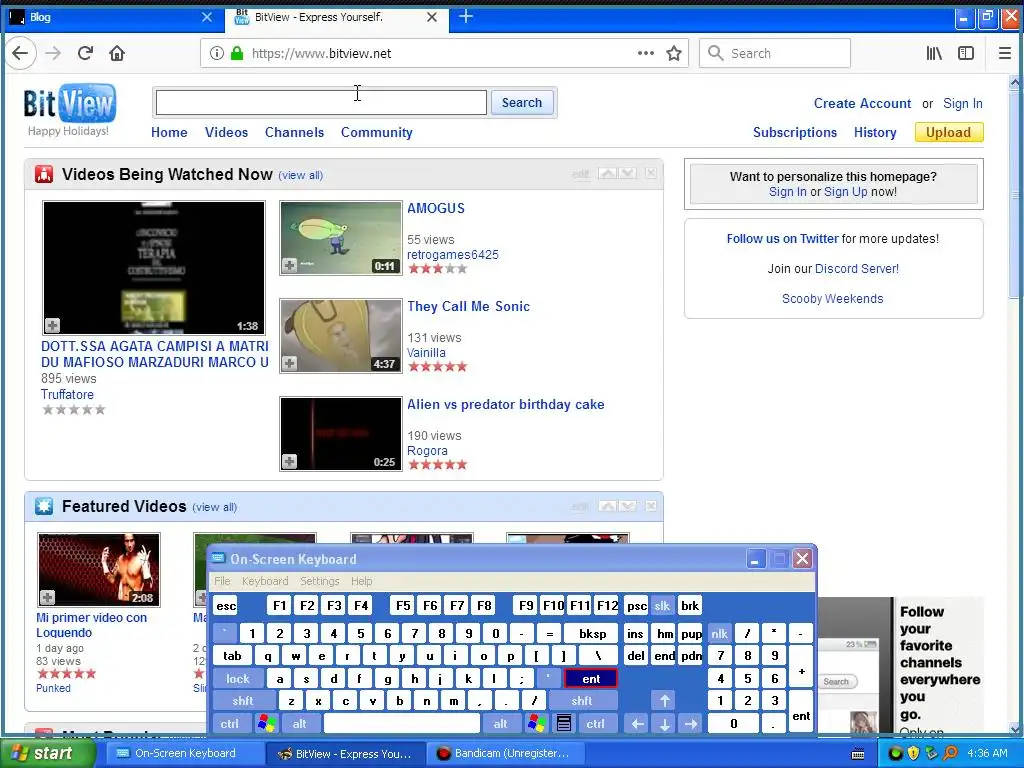The width and height of the screenshot is (1024, 768).
Task: Open the Alien vs predator birthday cake thumbnail
Action: (341, 434)
